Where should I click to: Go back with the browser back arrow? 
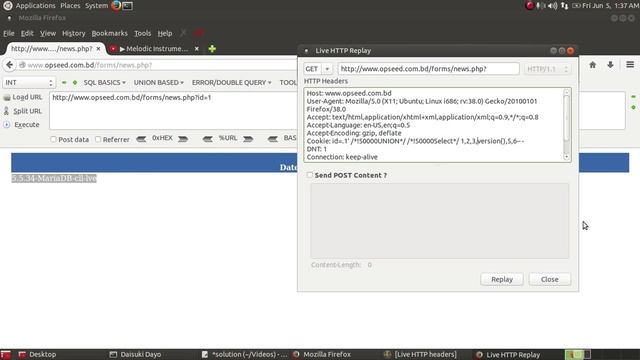[9, 65]
